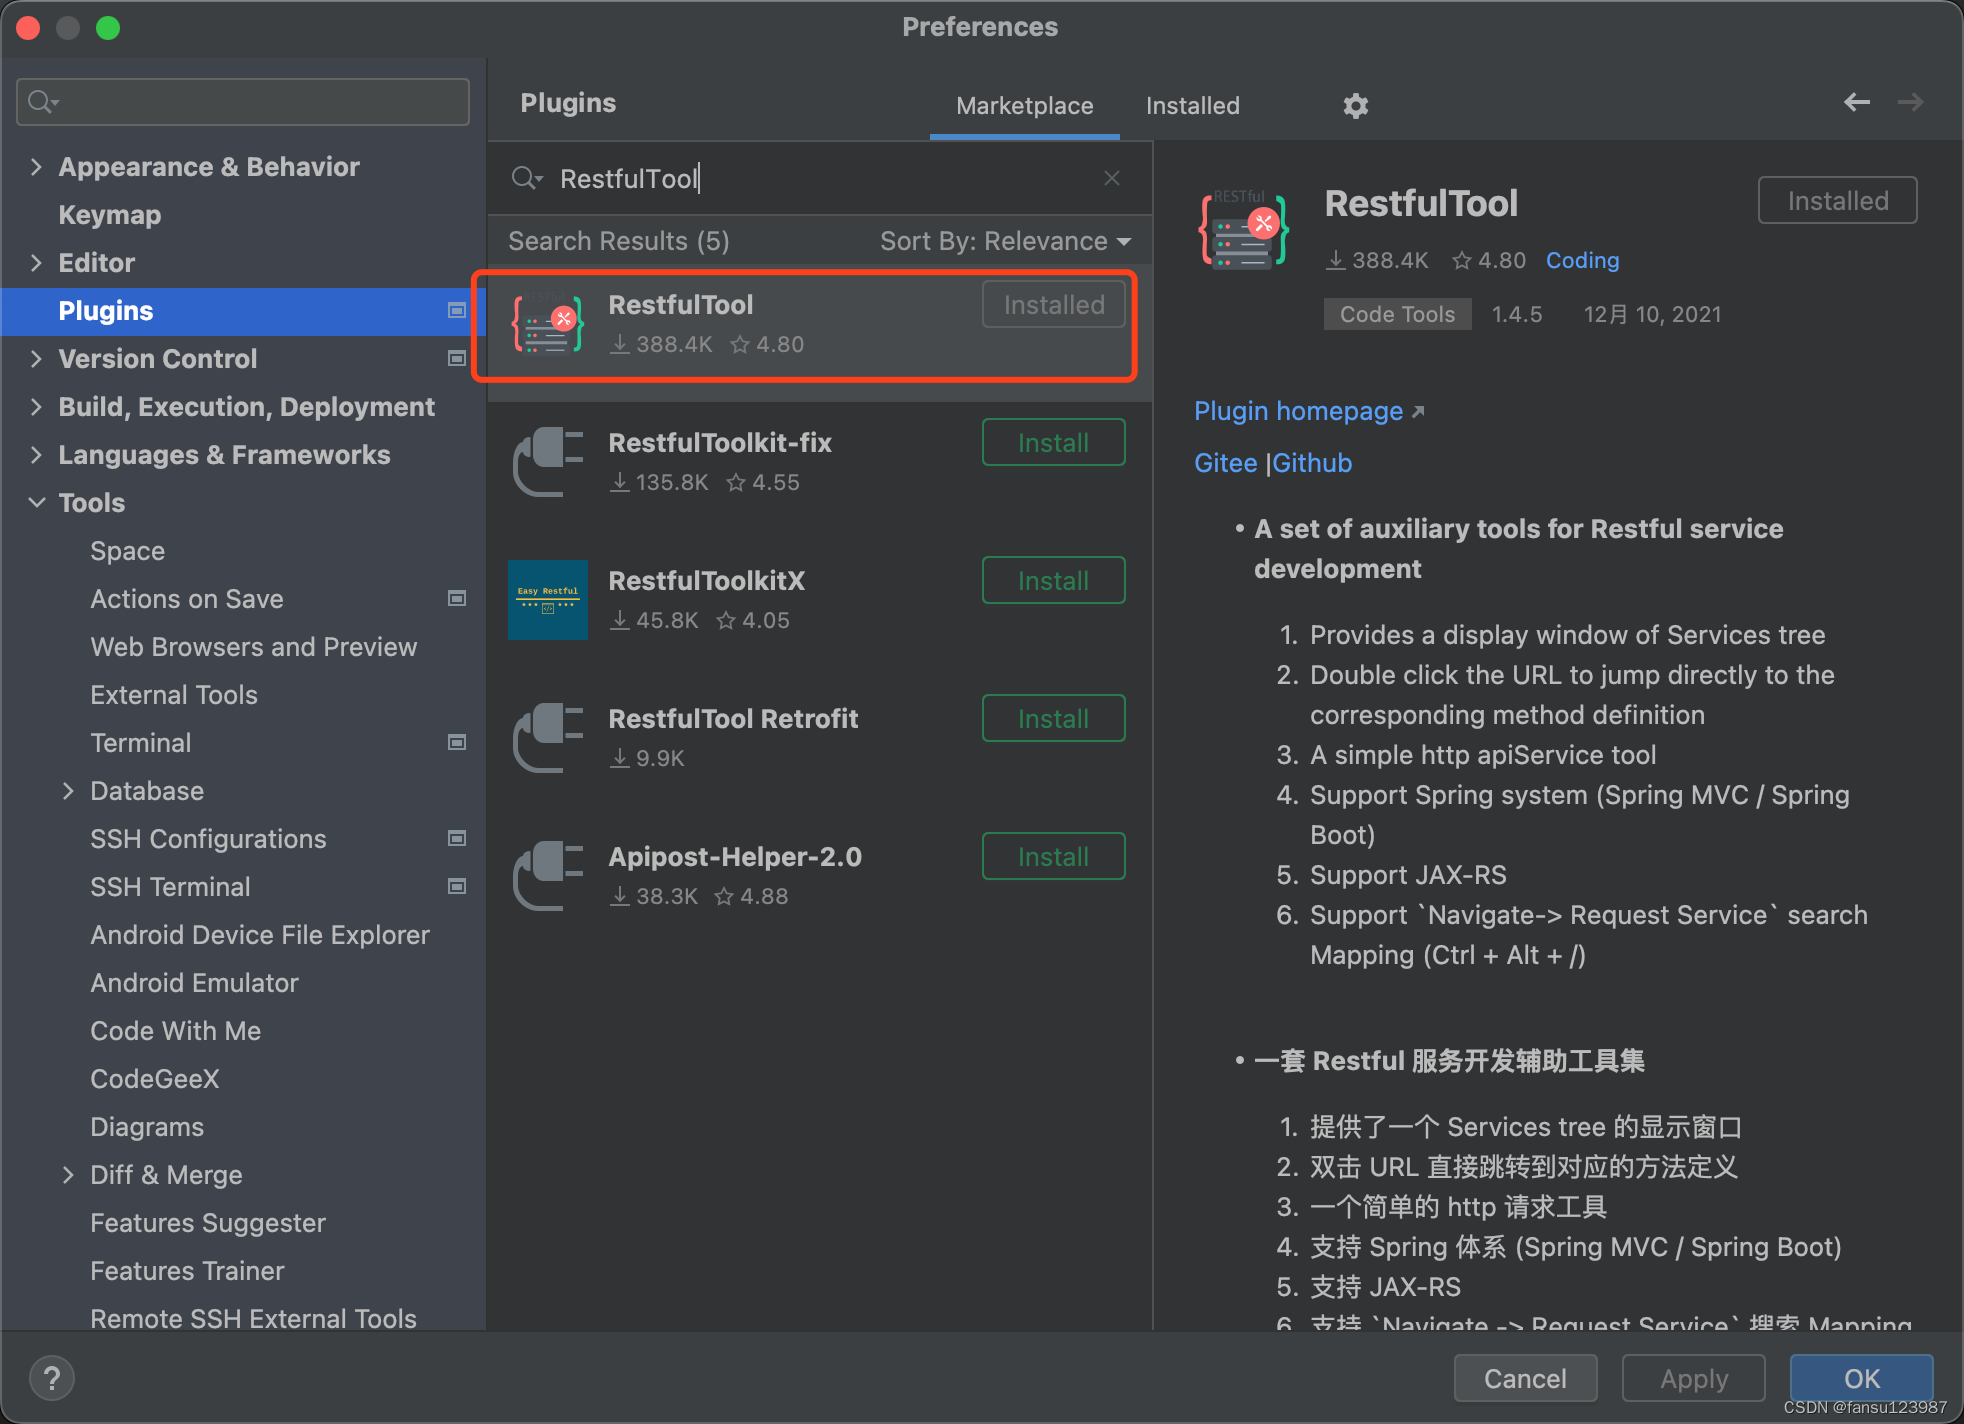Click the project-level marker next to SSH Configurations
Image resolution: width=1964 pixels, height=1424 pixels.
pos(457,838)
